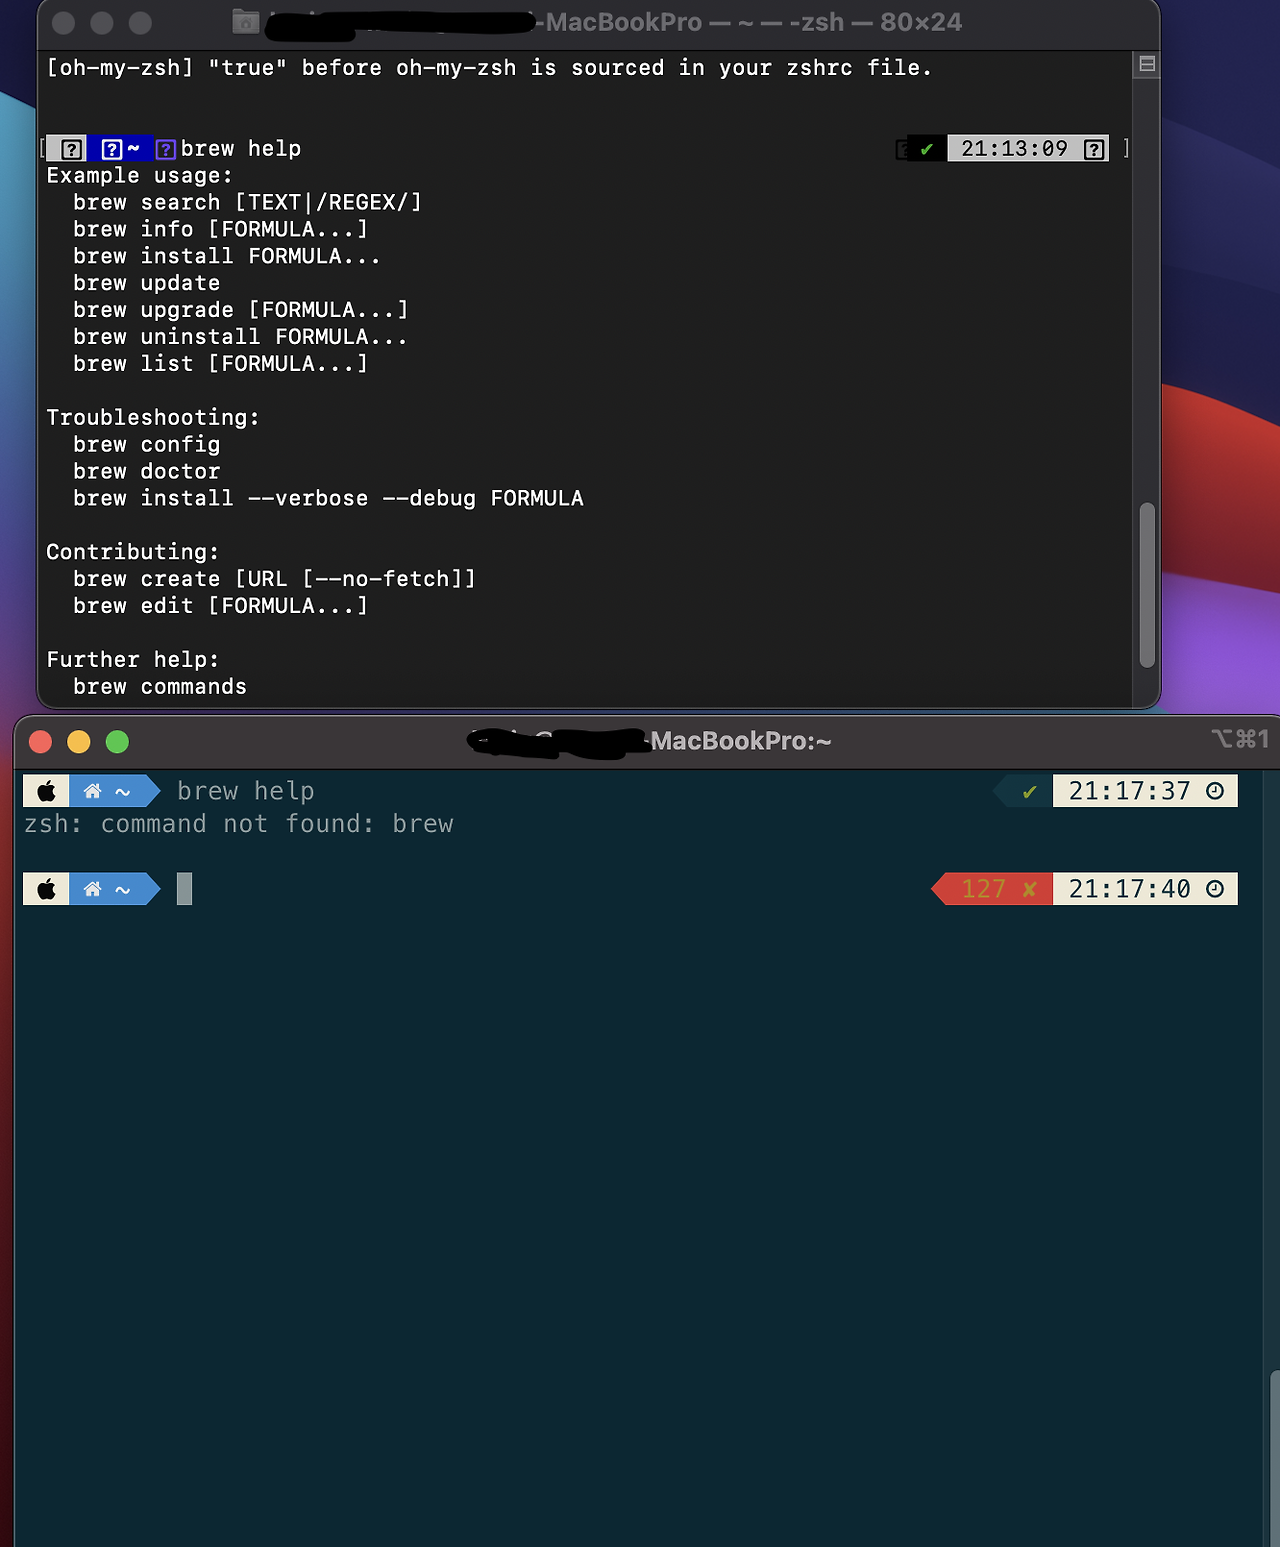Click the home icon in the second iTerm prompt

click(93, 889)
